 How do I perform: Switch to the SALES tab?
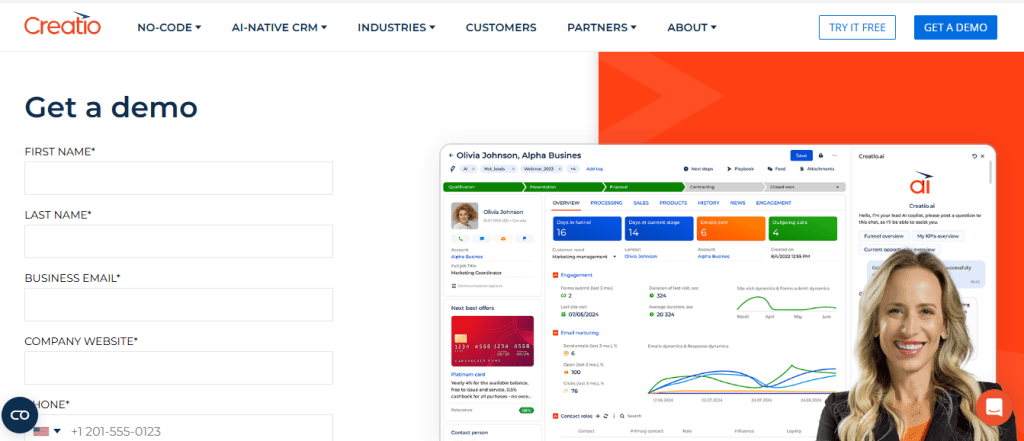pos(641,203)
